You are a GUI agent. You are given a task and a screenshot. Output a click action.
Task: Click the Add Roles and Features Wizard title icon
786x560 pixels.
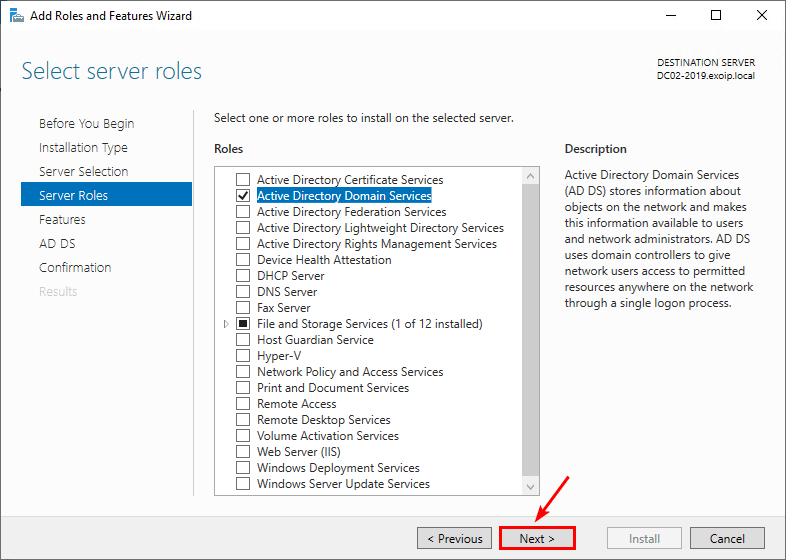[x=17, y=16]
